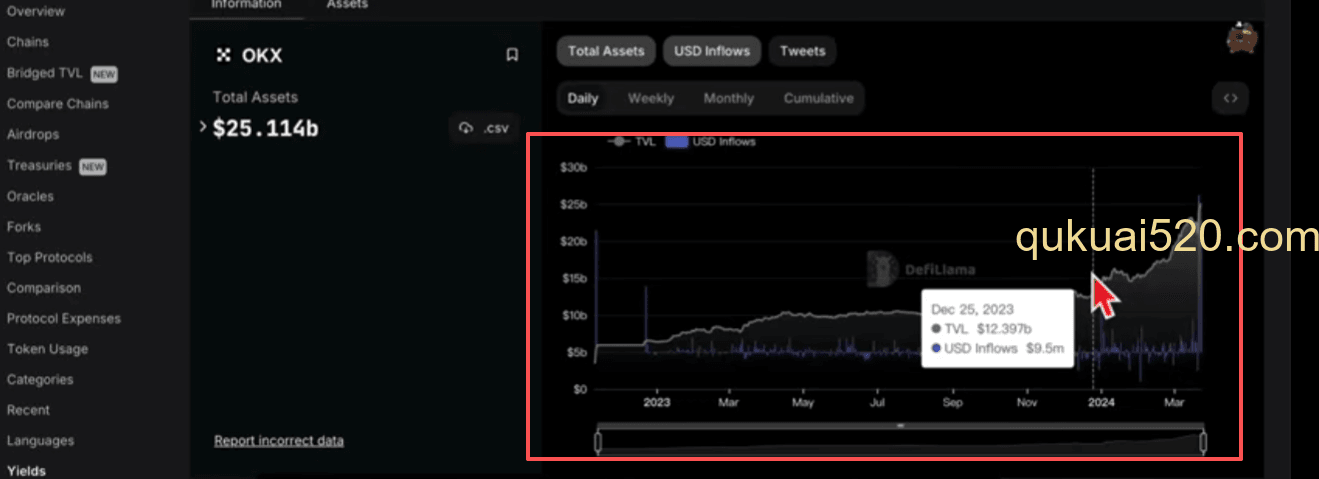Toggle the USD Inflows chart option
Image resolution: width=1319 pixels, height=479 pixels.
712,51
